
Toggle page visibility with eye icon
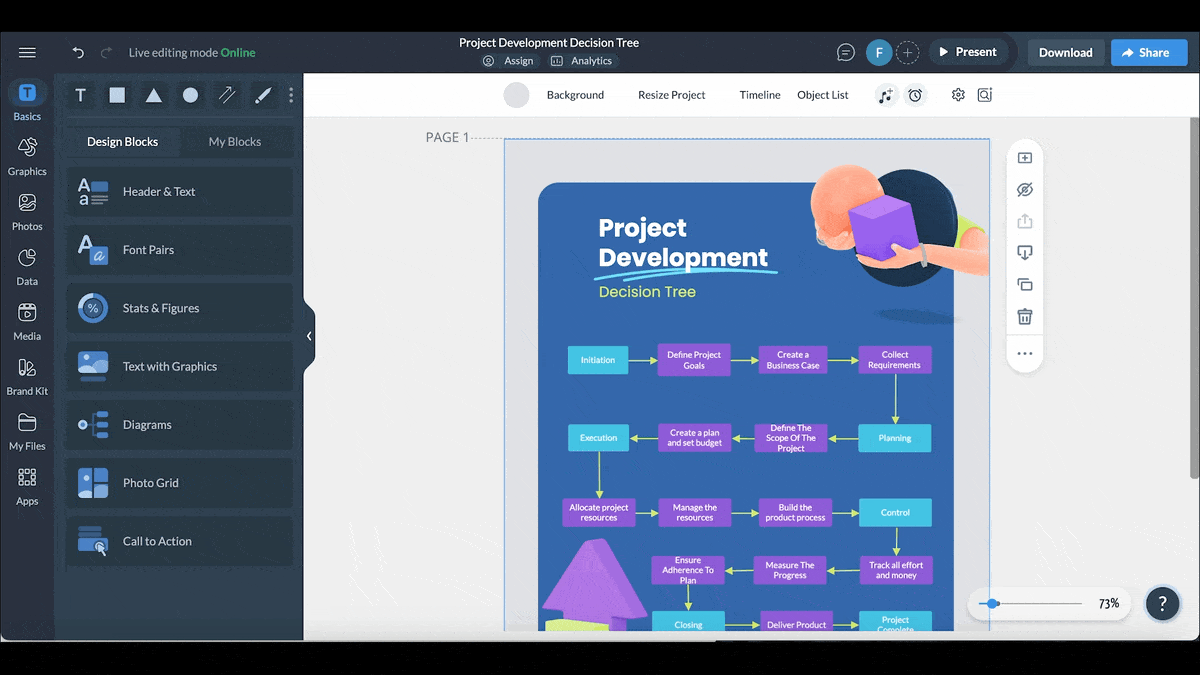click(1024, 190)
